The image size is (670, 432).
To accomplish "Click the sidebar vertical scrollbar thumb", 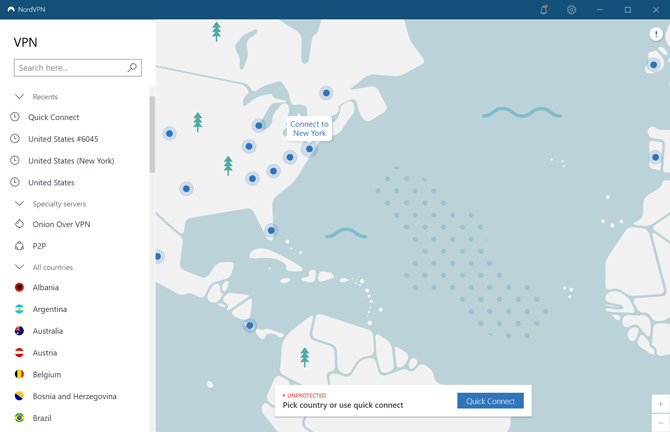I will (152, 134).
